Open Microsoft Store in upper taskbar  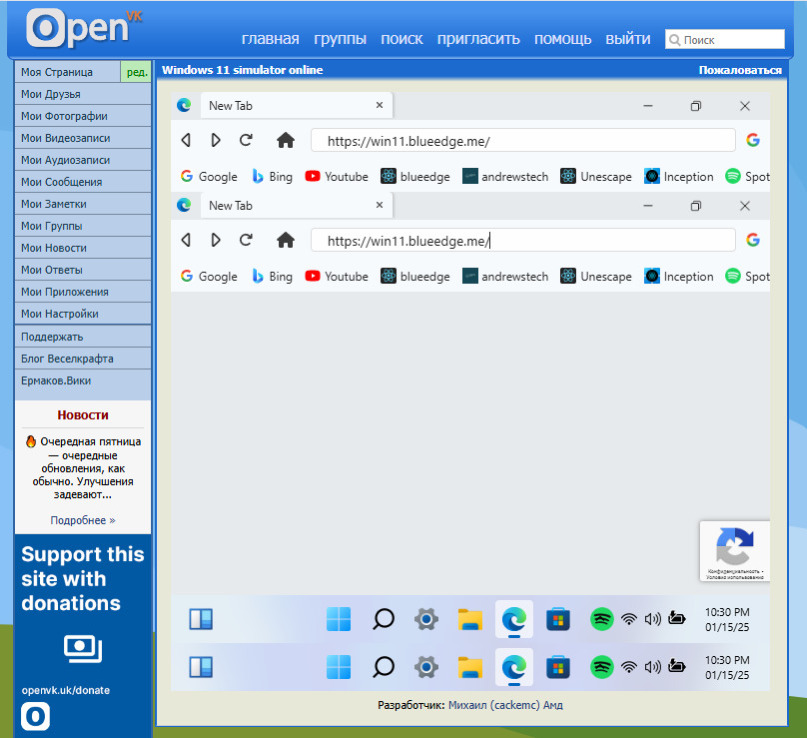point(558,619)
